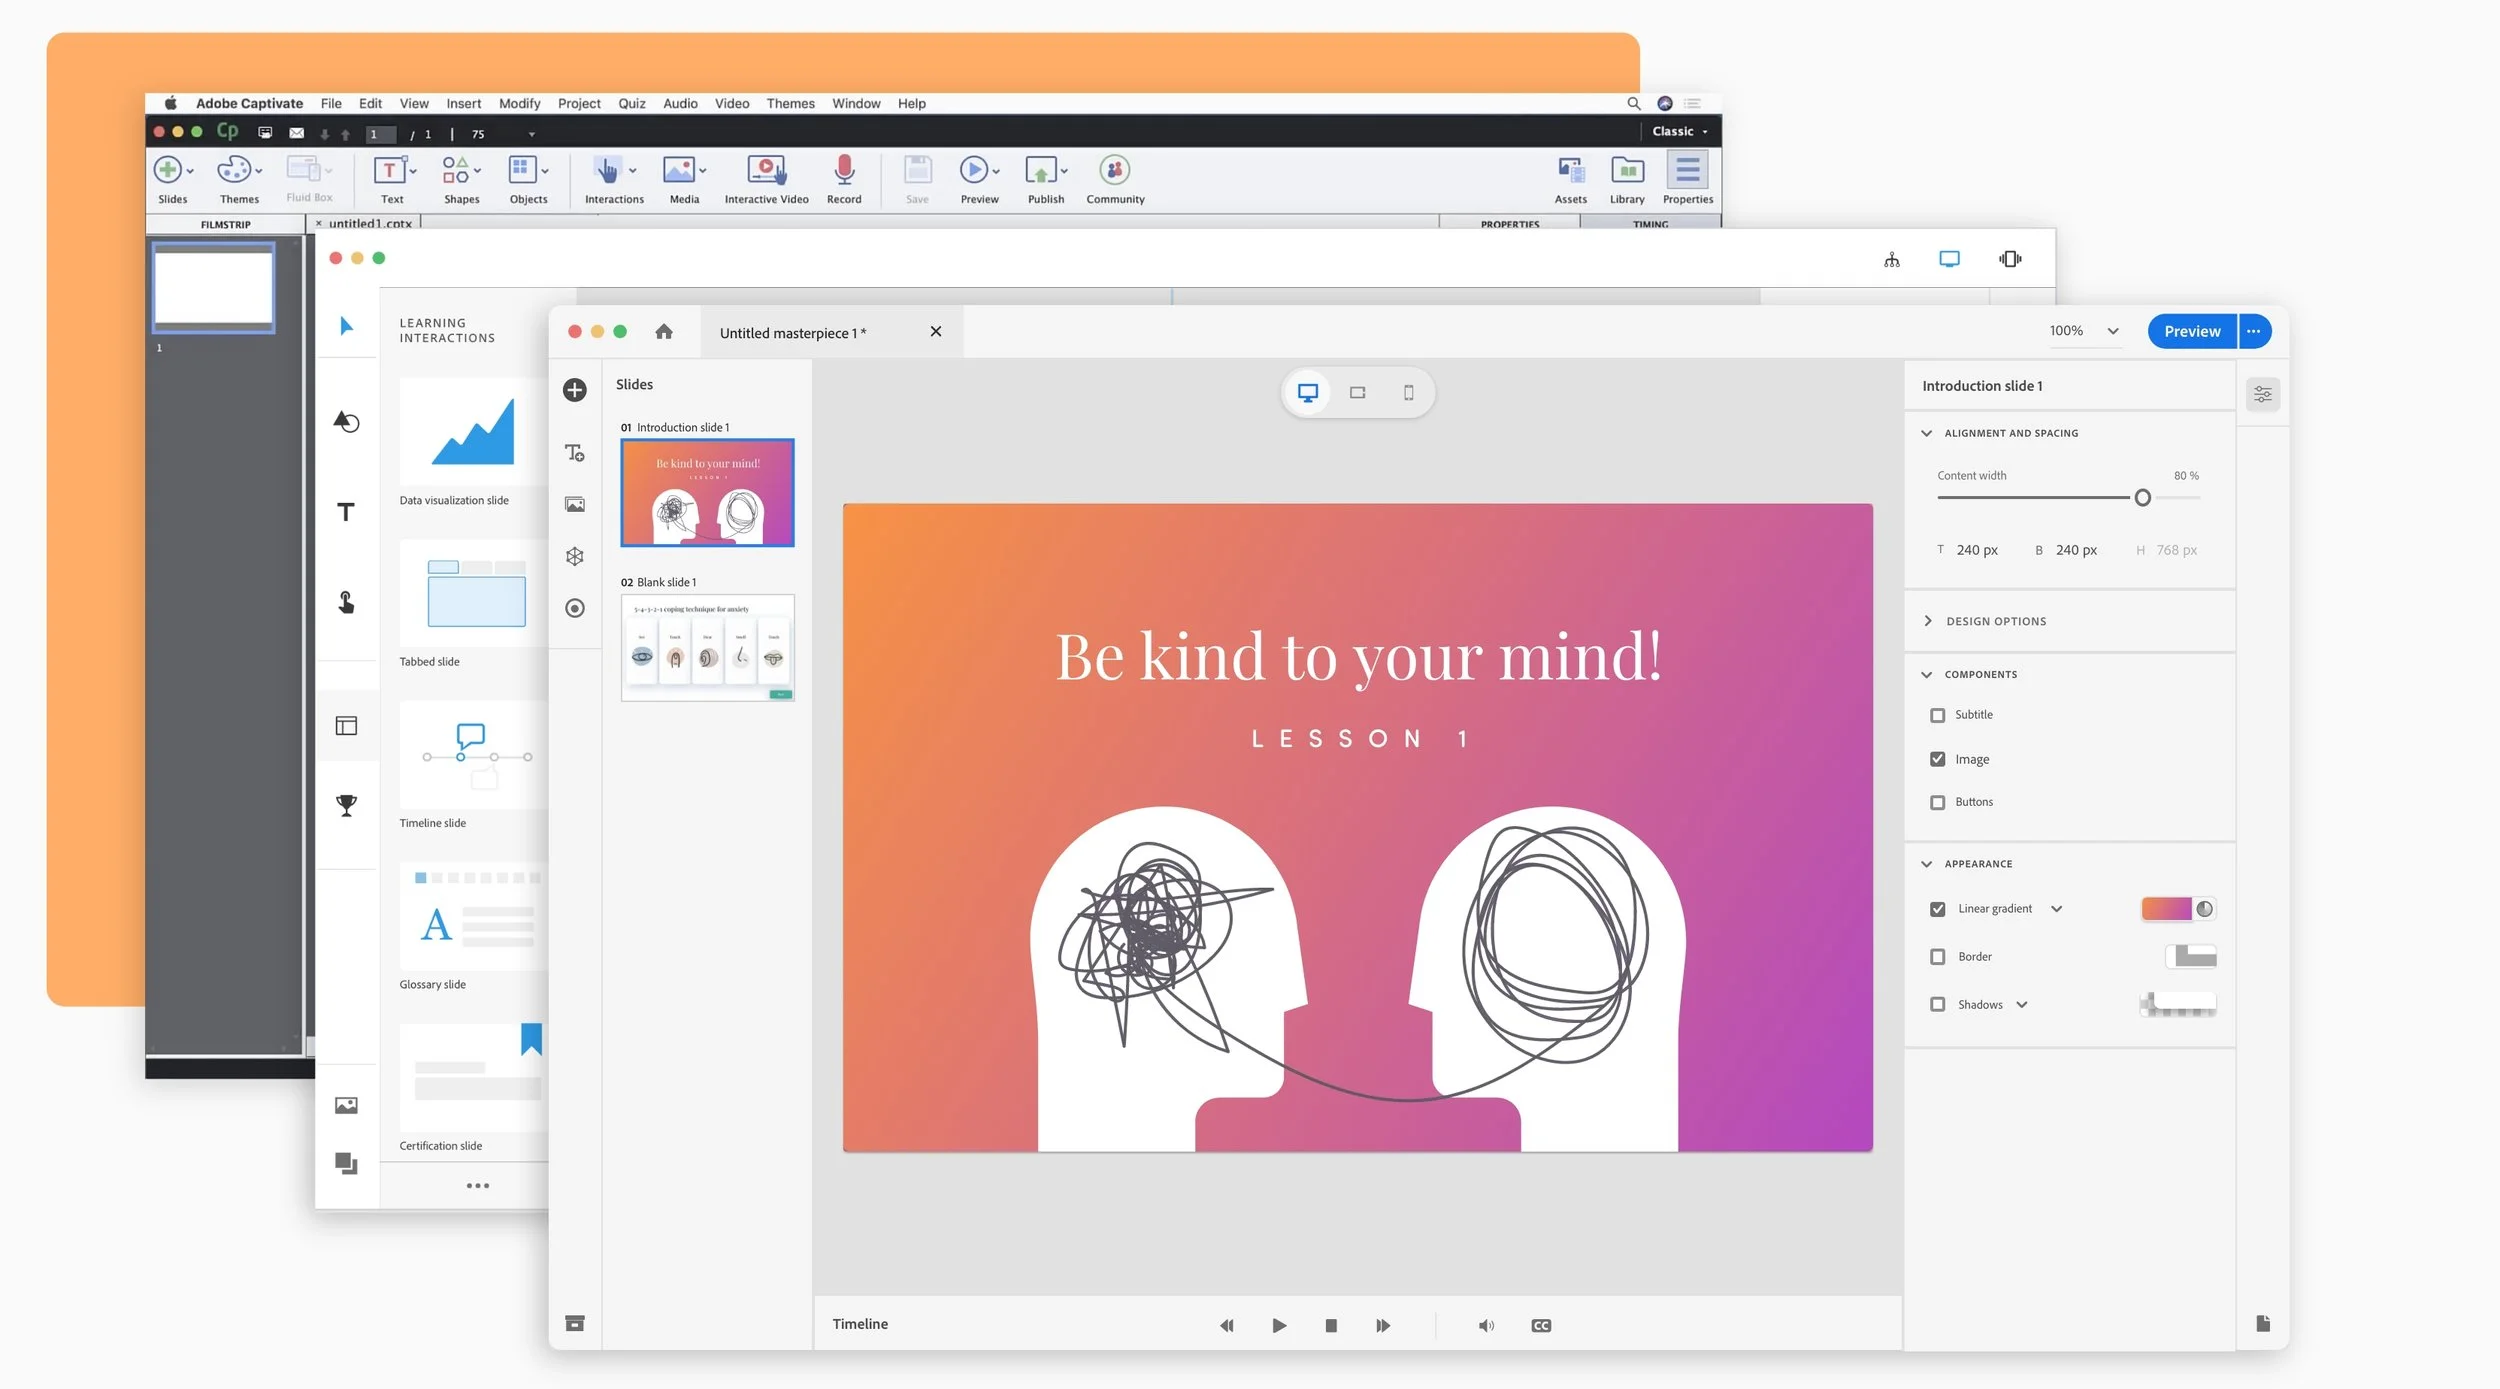Image resolution: width=2500 pixels, height=1389 pixels.
Task: Click the blue Preview button
Action: coord(2191,331)
